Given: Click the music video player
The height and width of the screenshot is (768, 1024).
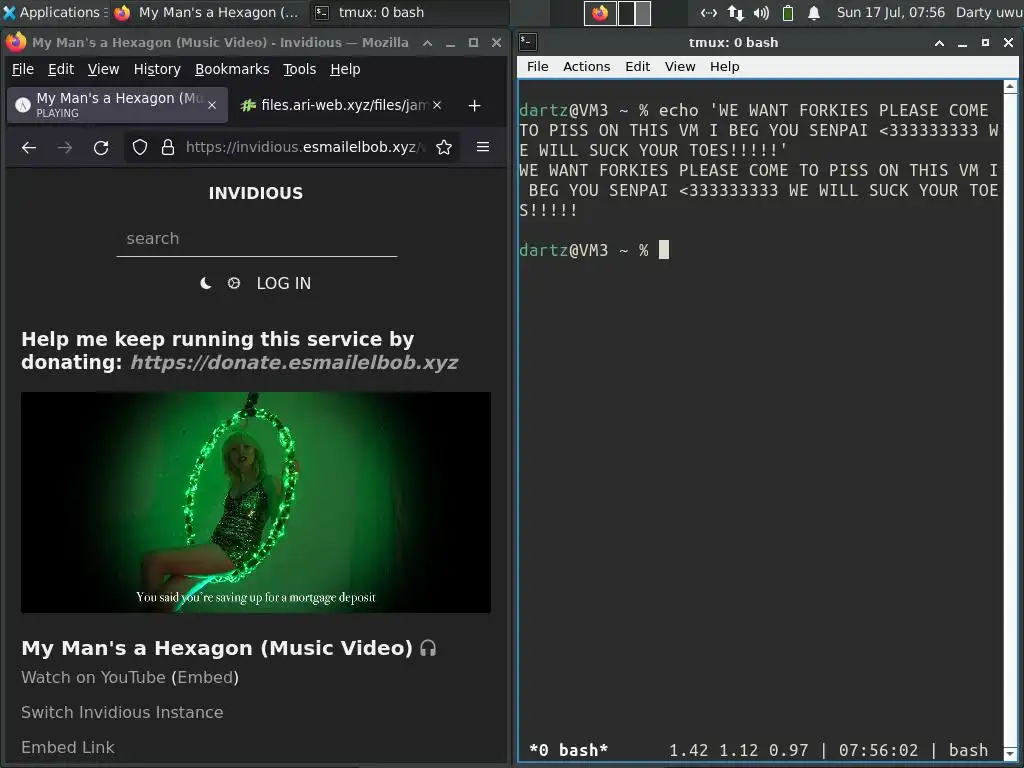Looking at the screenshot, I should coord(256,502).
